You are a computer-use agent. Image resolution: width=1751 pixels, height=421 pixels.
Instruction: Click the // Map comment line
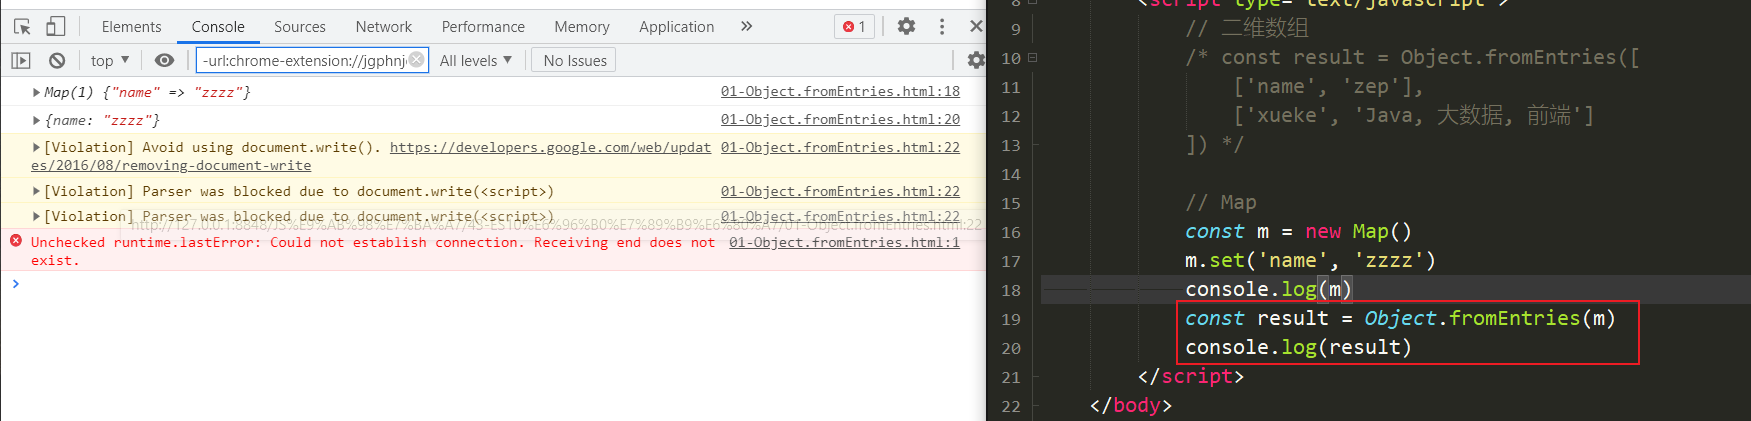click(1221, 203)
